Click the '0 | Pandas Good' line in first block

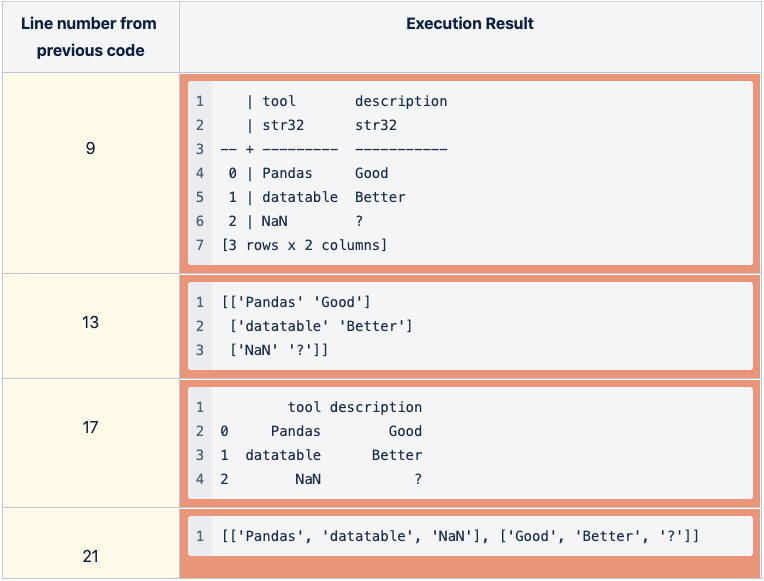[308, 173]
